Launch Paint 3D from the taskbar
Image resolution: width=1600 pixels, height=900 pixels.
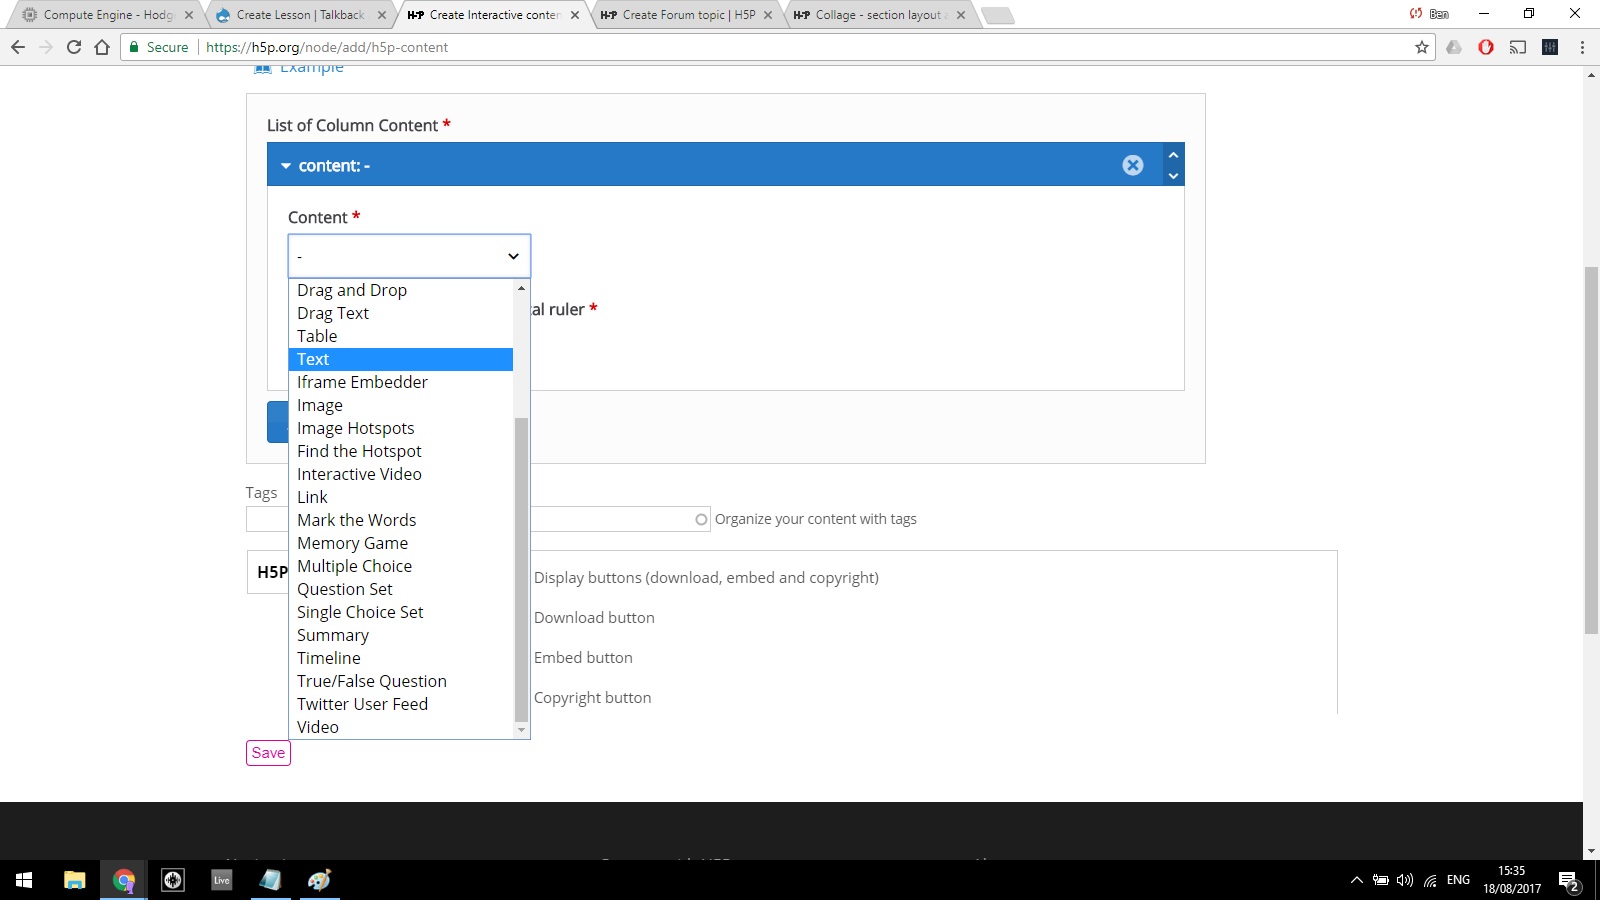click(x=319, y=880)
